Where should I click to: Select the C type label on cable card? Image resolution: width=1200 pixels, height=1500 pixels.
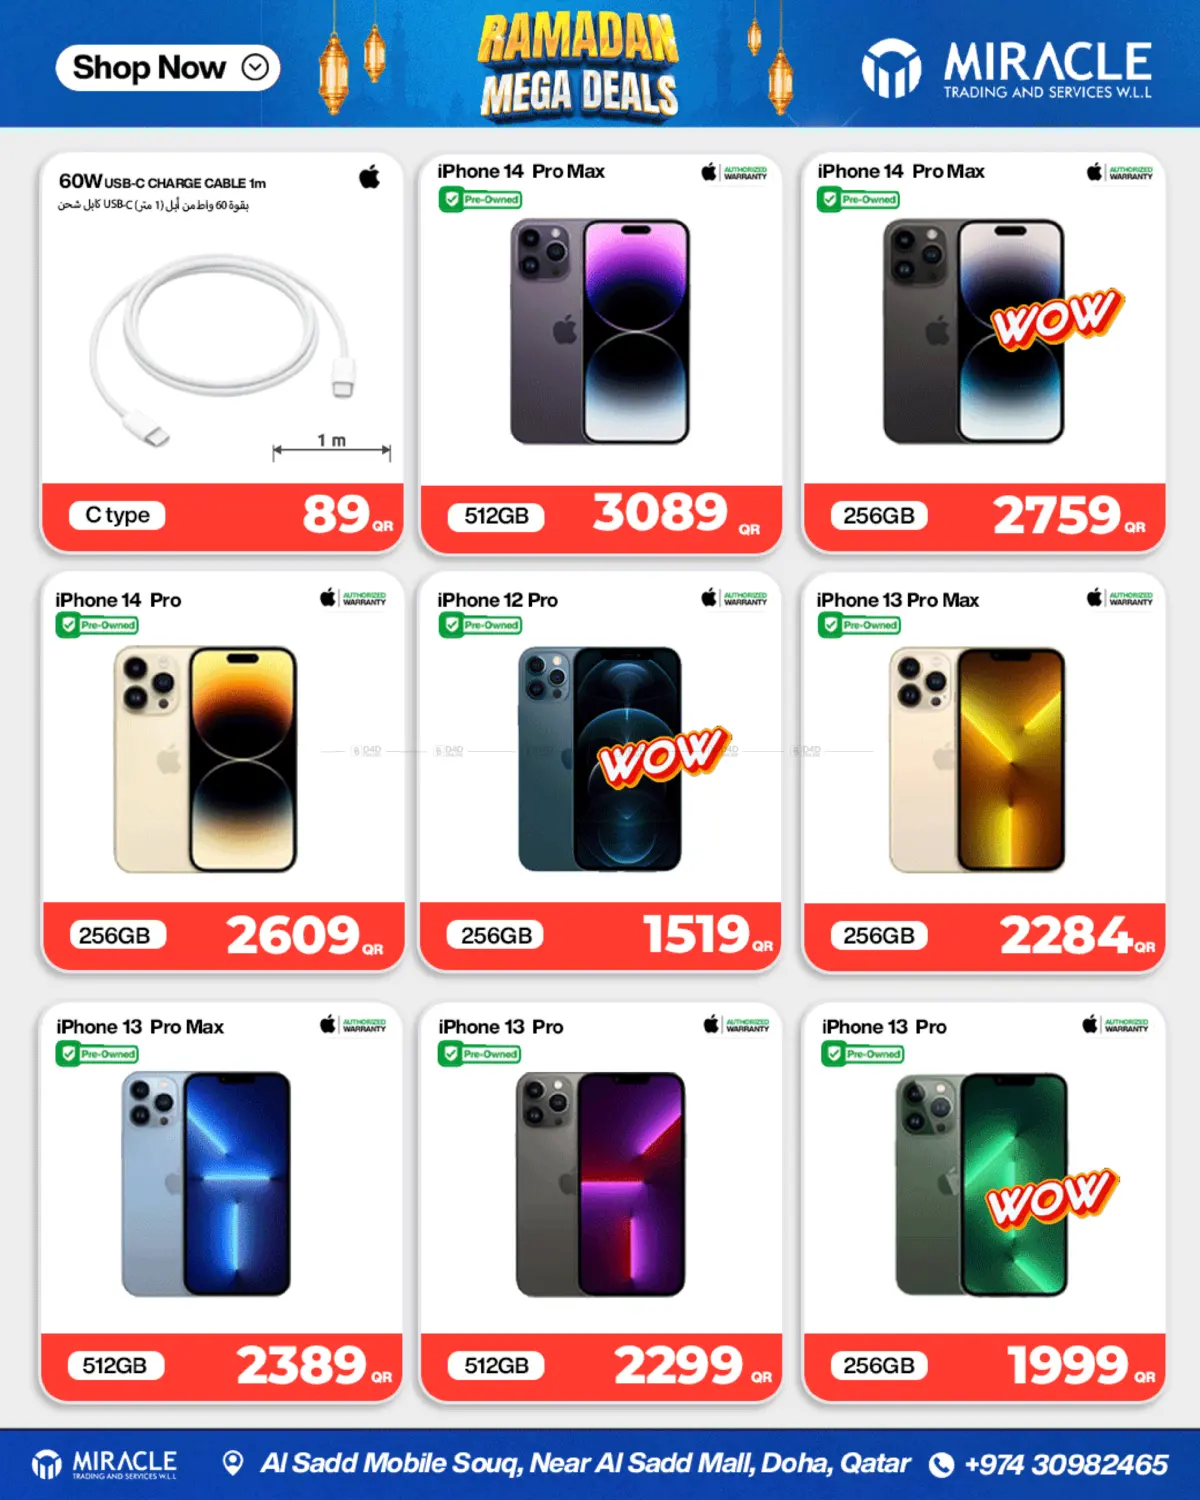(117, 515)
